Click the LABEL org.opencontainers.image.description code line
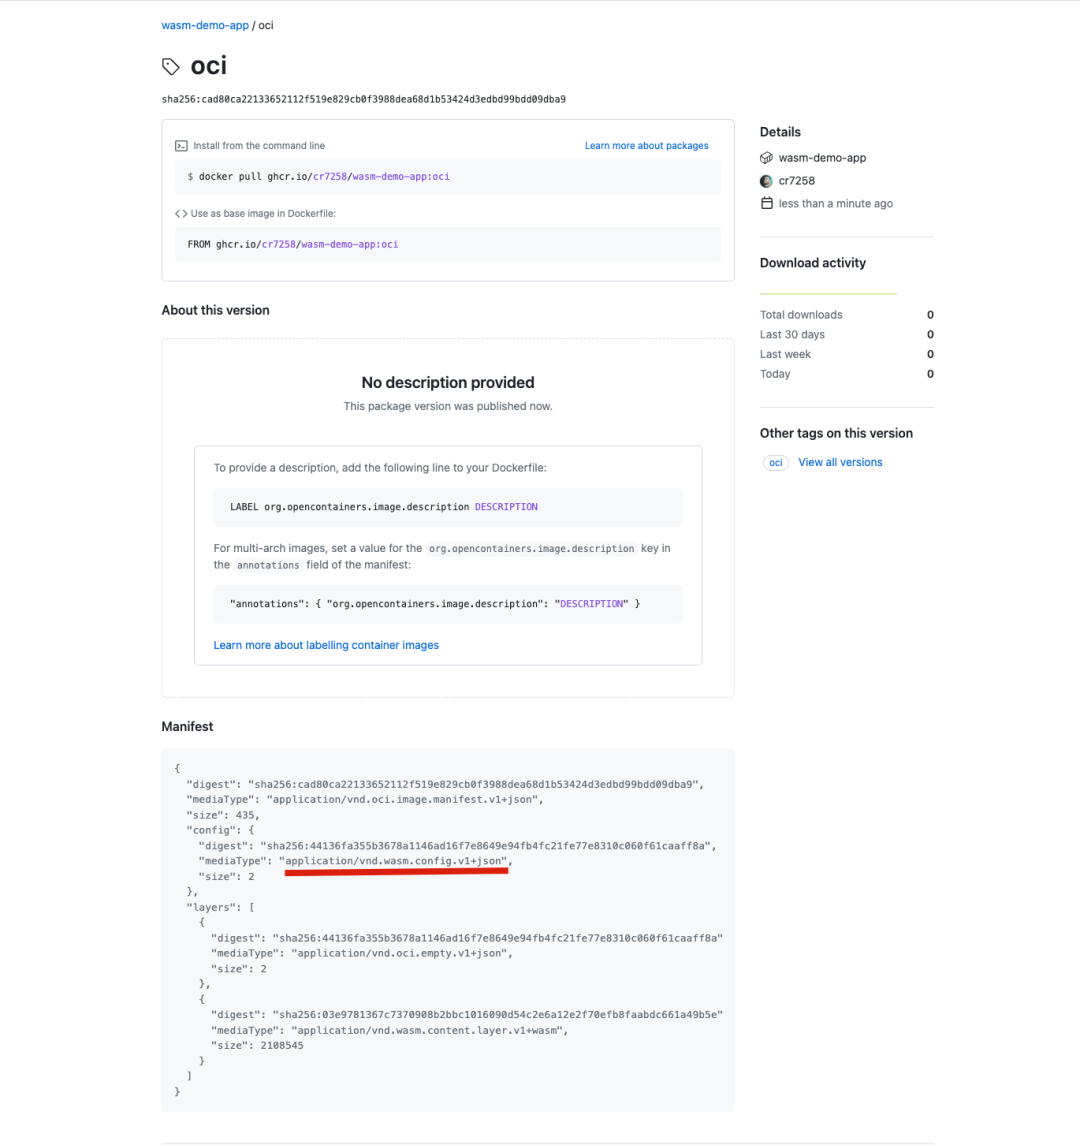This screenshot has width=1080, height=1145. tap(384, 507)
